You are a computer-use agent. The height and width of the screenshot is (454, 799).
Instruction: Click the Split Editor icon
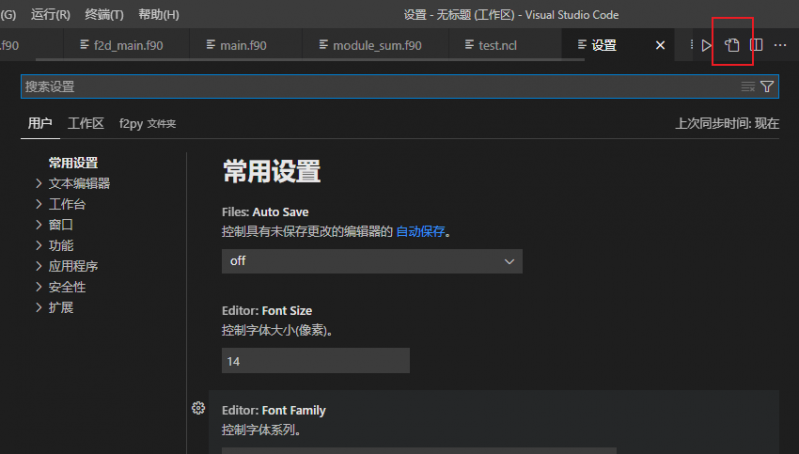[757, 45]
